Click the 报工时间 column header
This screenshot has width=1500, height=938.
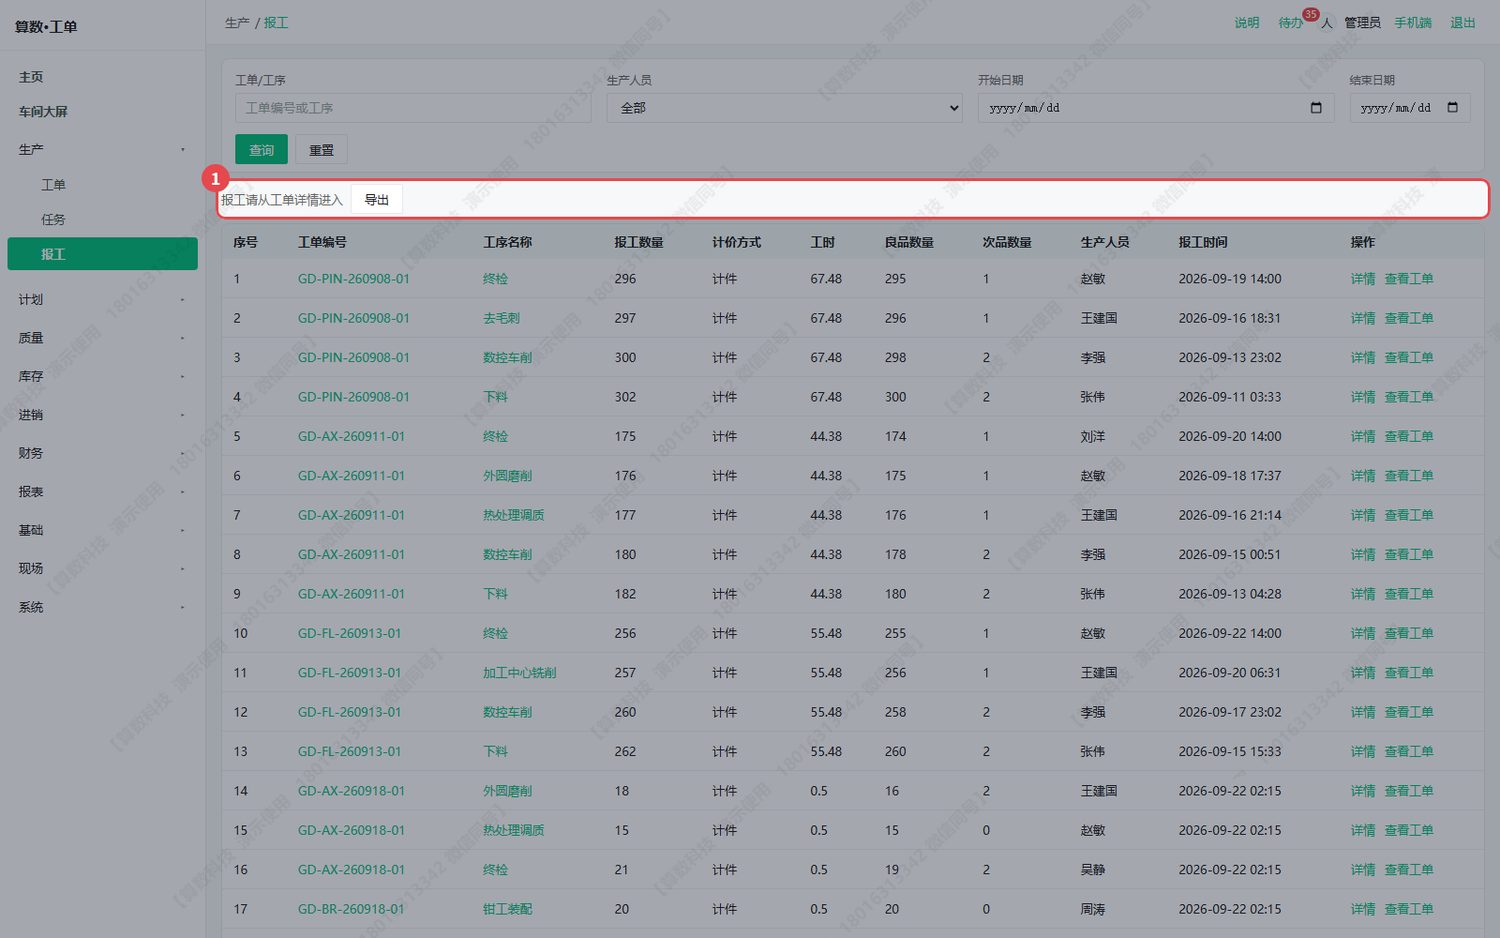click(1203, 242)
